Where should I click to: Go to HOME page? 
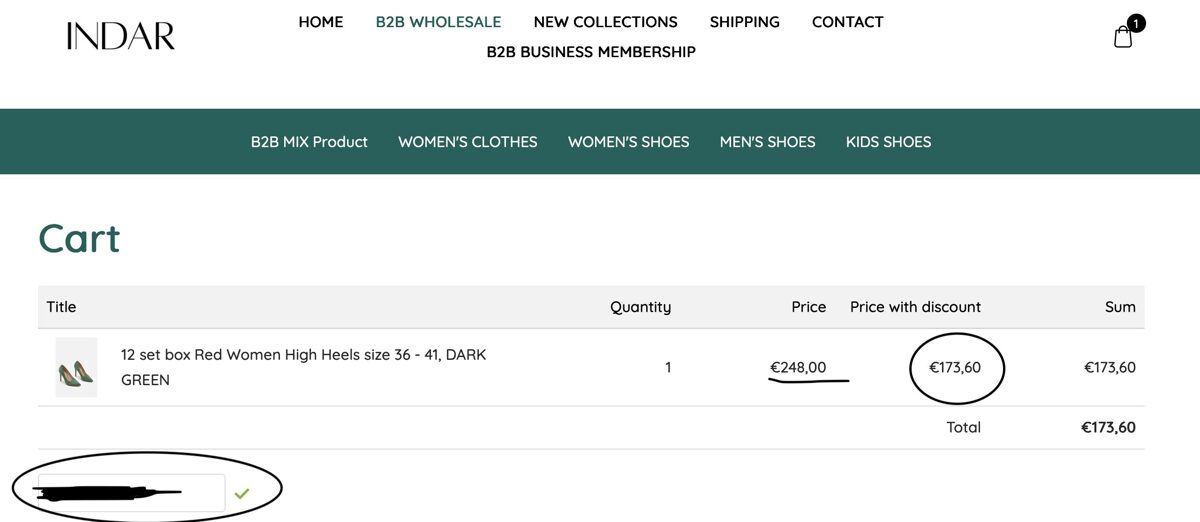coord(321,22)
